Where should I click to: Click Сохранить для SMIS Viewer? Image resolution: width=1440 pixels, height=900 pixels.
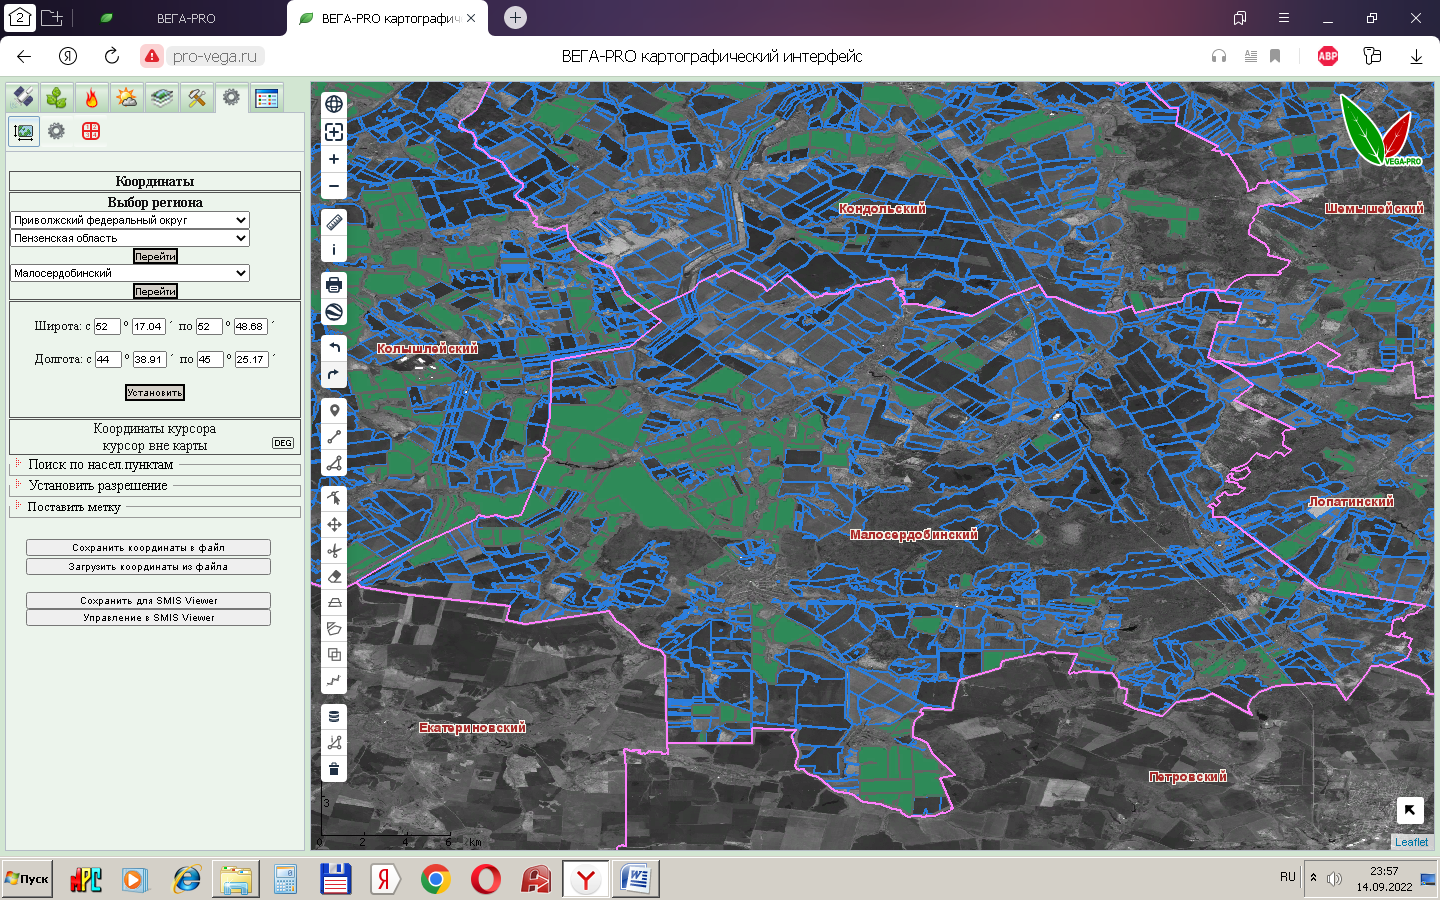[x=148, y=601]
